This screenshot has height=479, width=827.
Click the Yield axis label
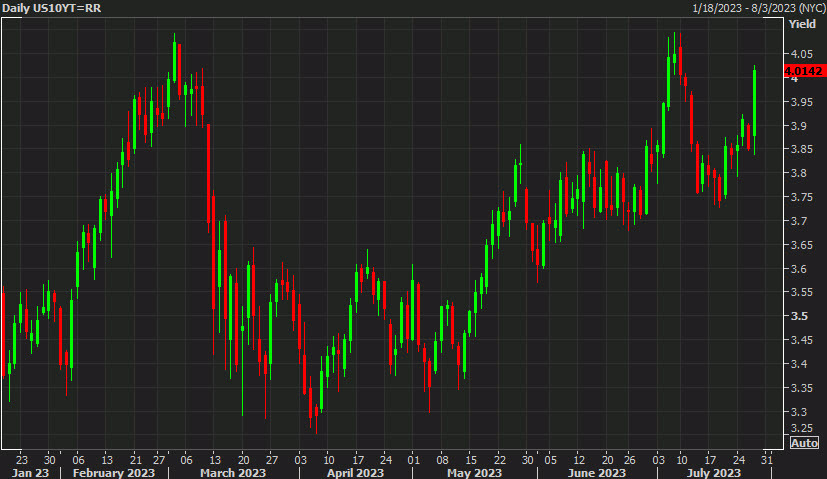point(802,24)
